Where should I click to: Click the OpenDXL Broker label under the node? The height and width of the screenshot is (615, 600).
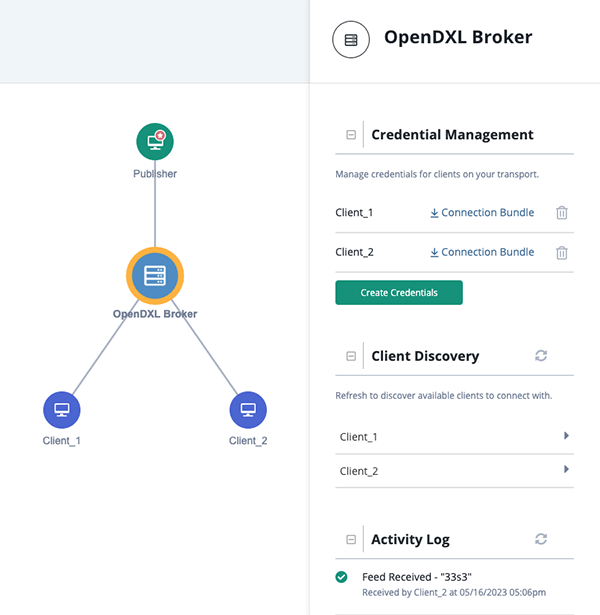click(155, 314)
